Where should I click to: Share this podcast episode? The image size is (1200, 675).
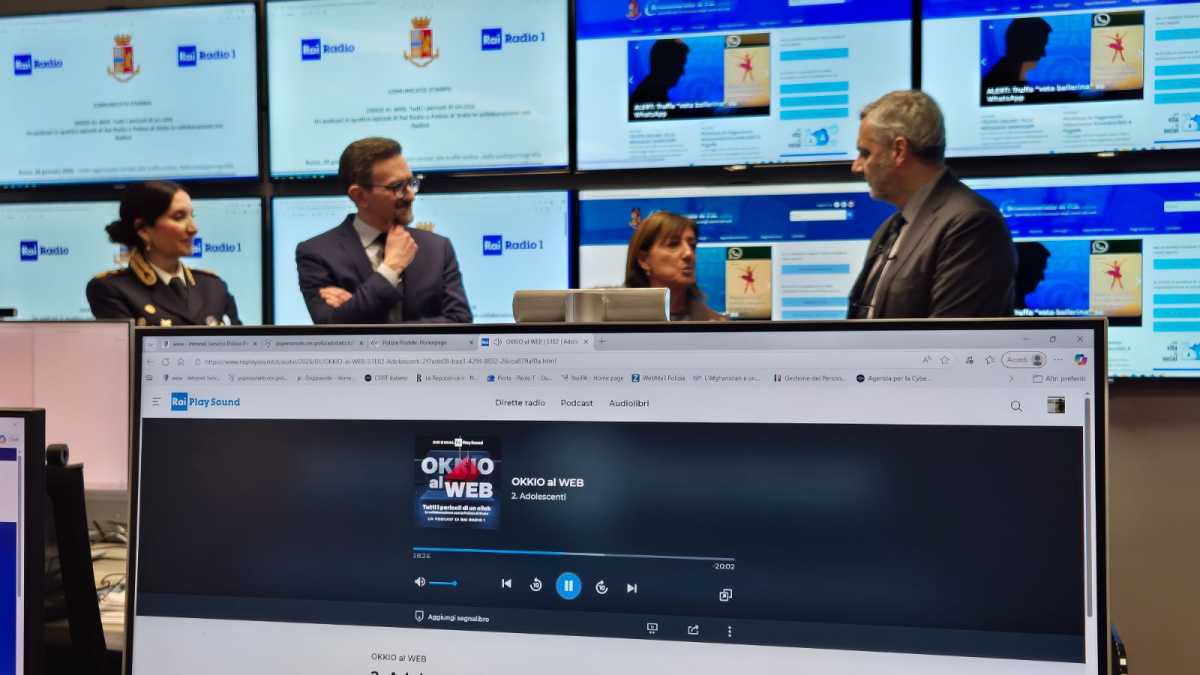click(x=693, y=630)
